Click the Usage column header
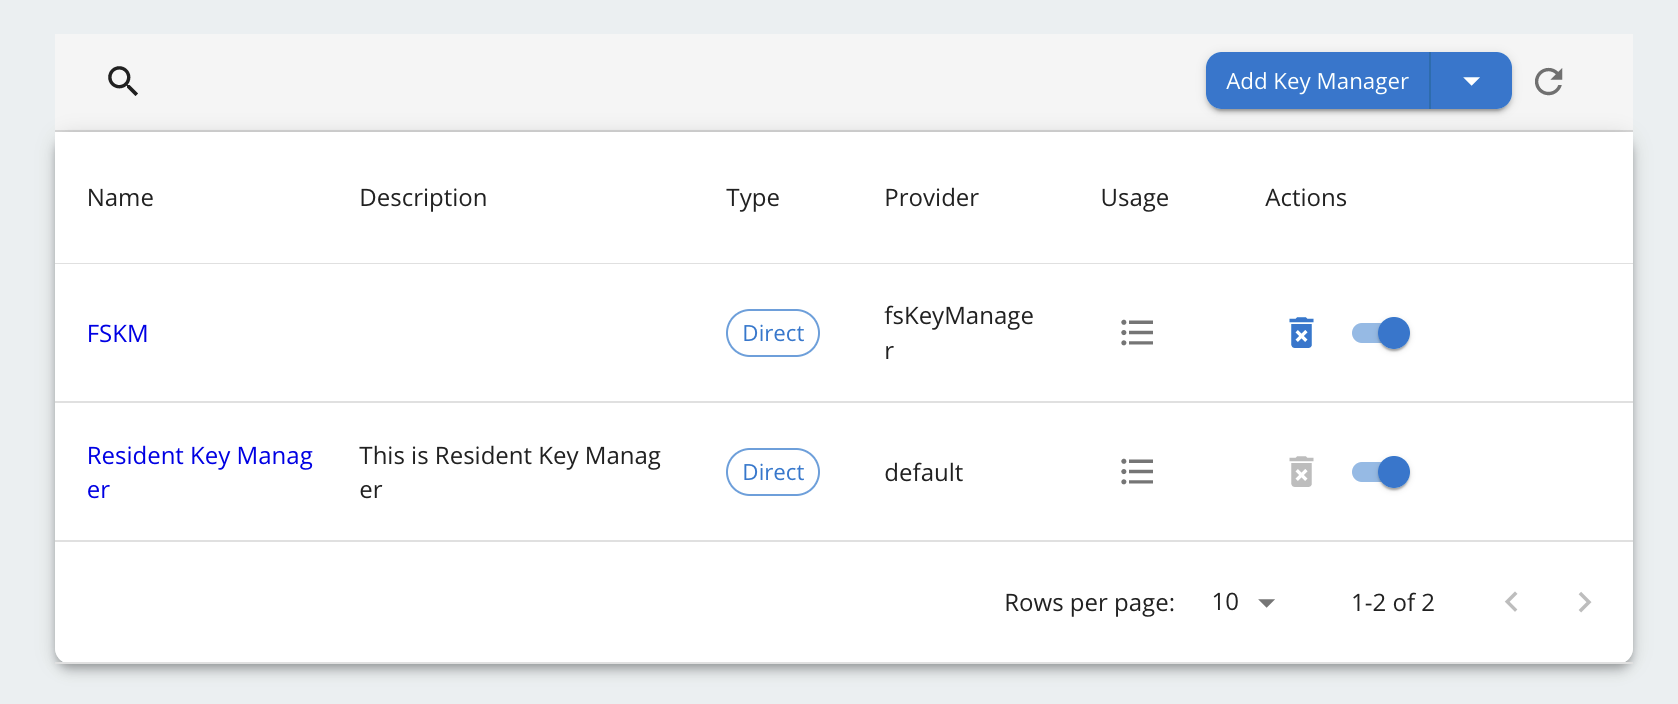The height and width of the screenshot is (704, 1678). tap(1134, 198)
